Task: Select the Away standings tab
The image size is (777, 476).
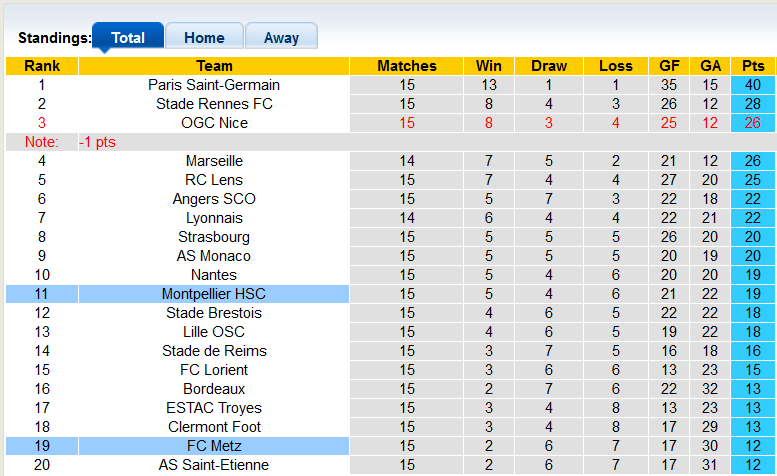Action: 281,38
